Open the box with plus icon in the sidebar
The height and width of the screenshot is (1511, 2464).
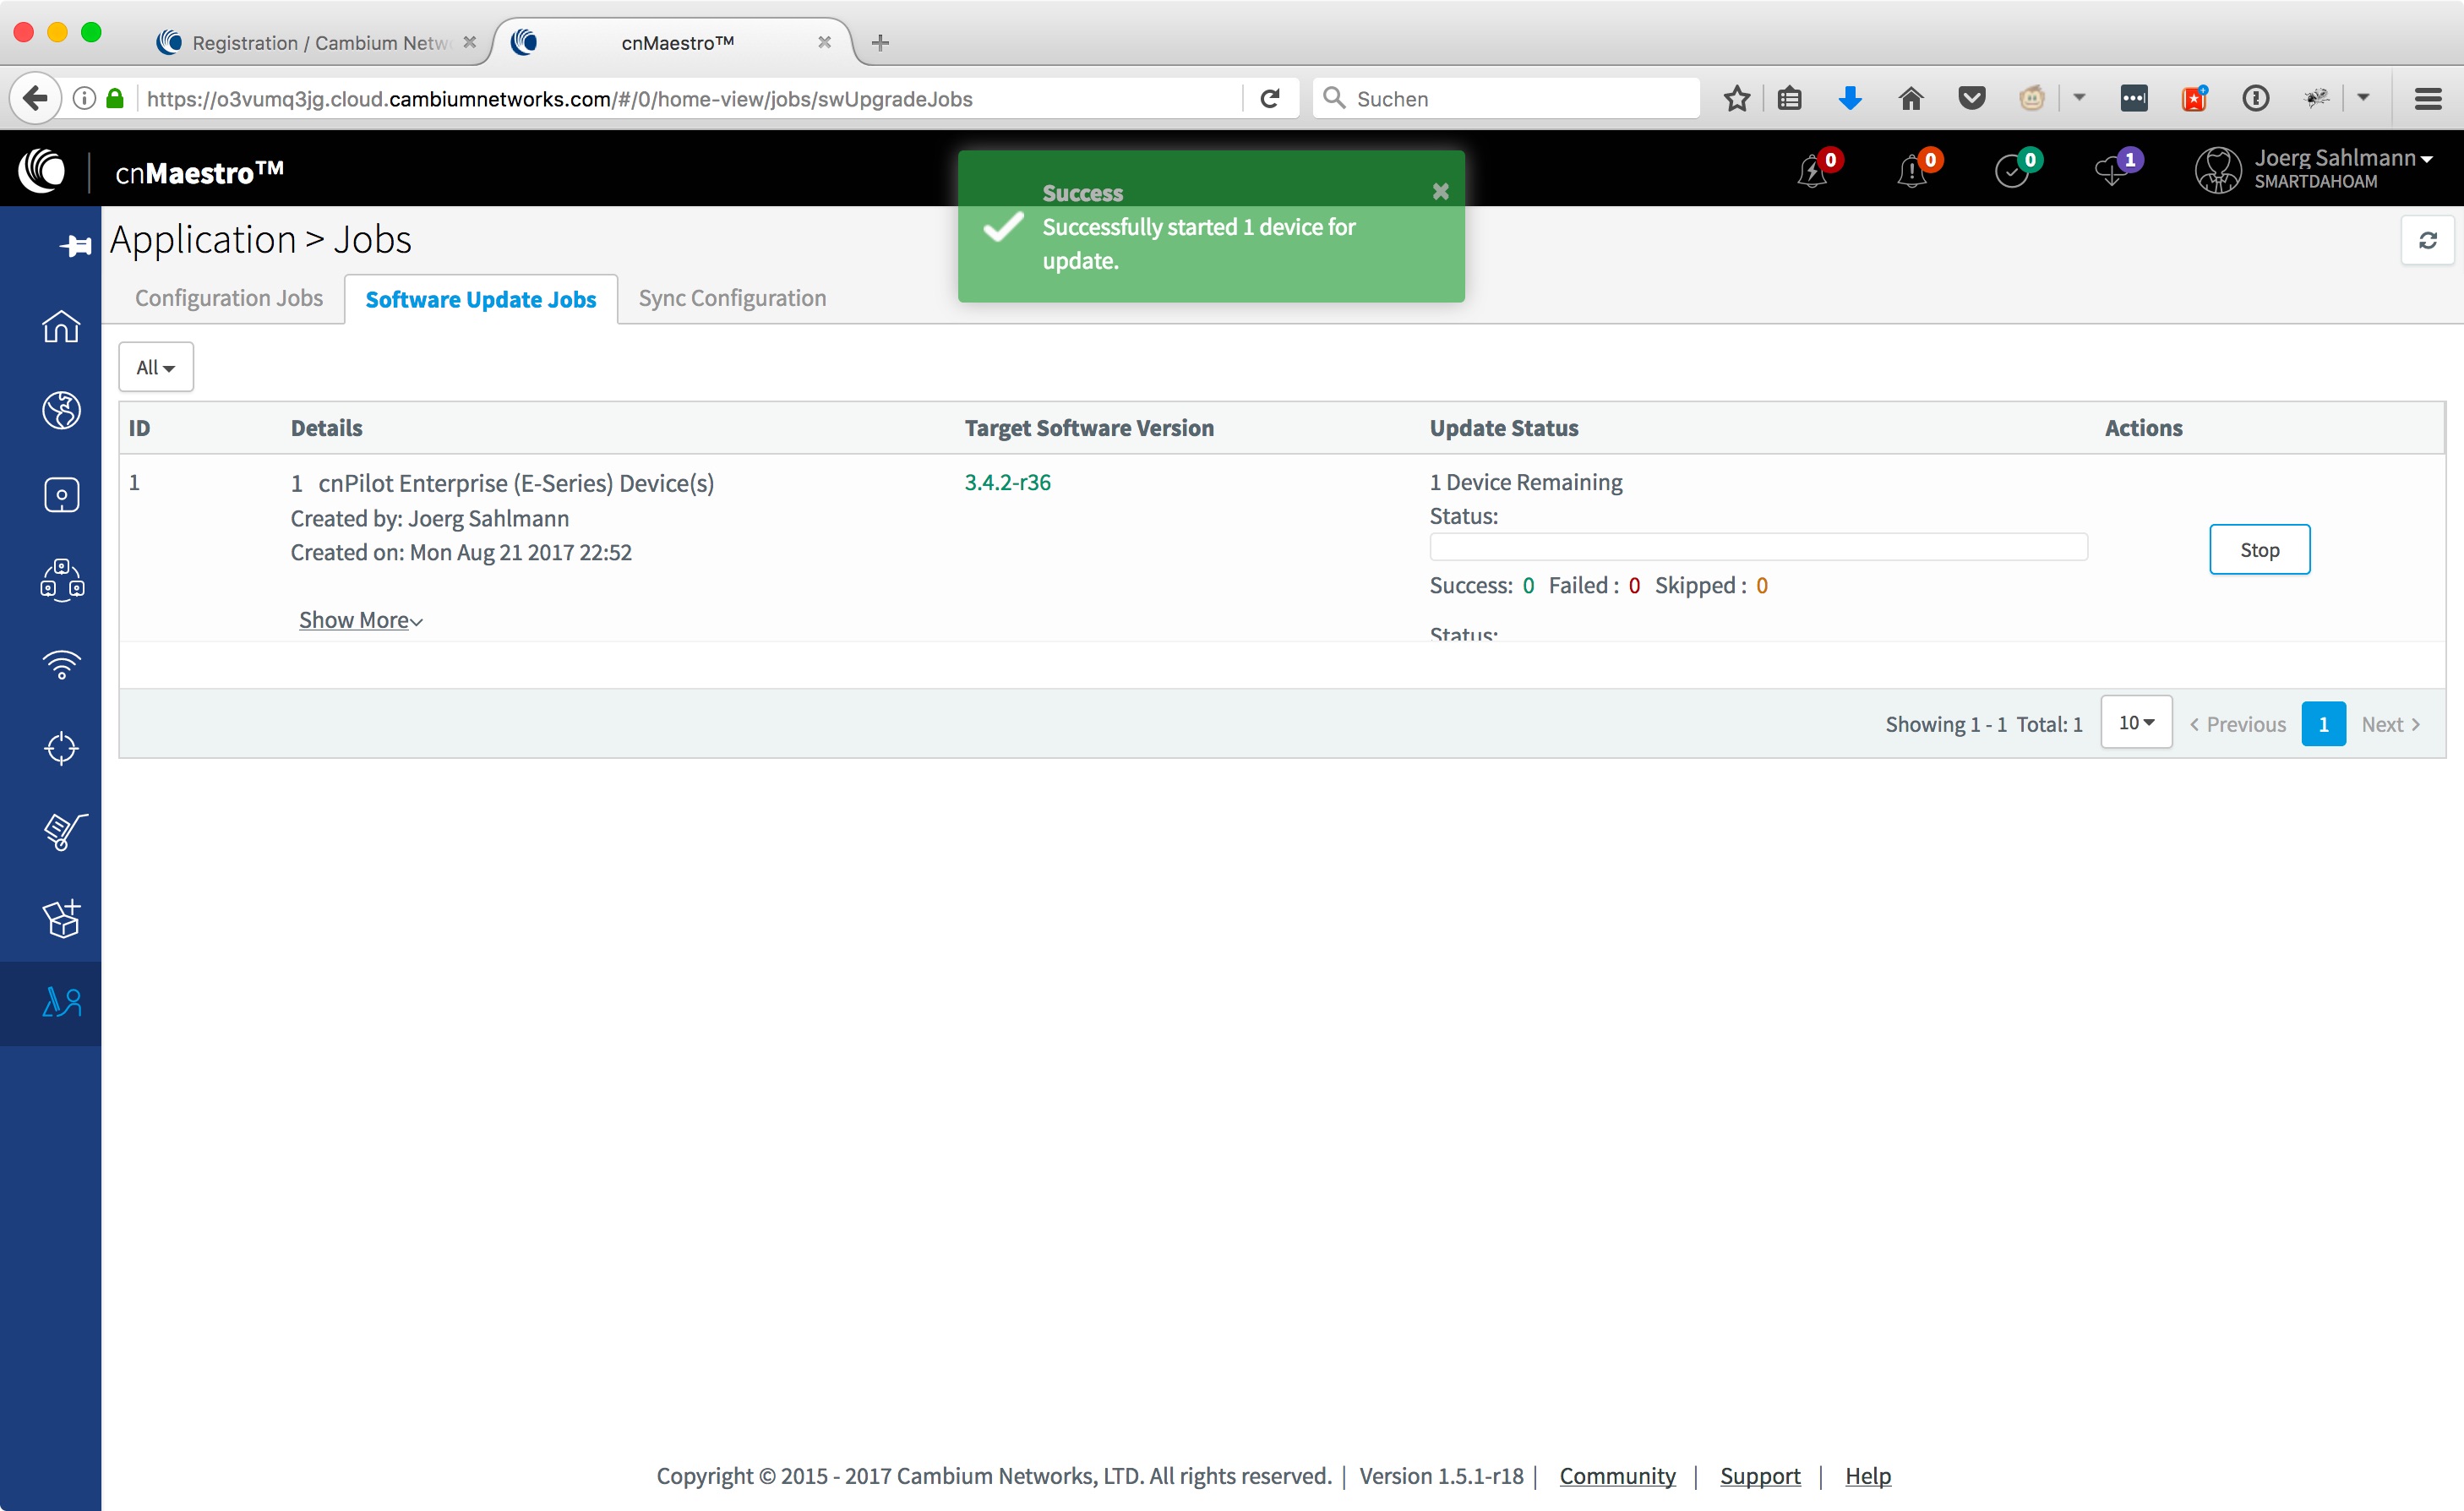point(61,917)
